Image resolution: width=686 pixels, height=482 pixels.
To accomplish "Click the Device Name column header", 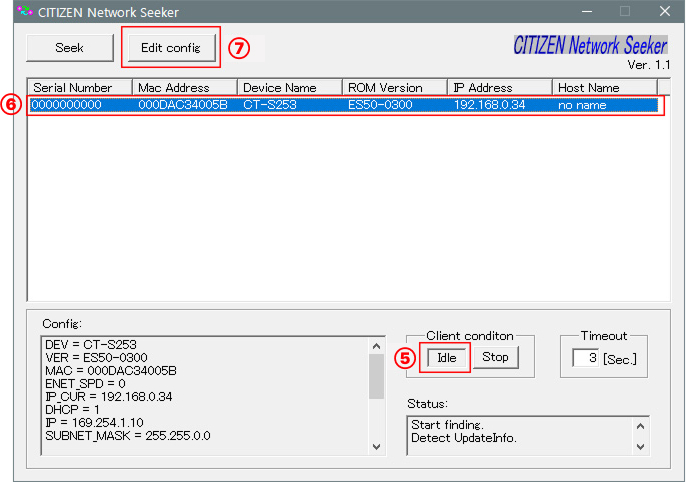I will pyautogui.click(x=289, y=87).
